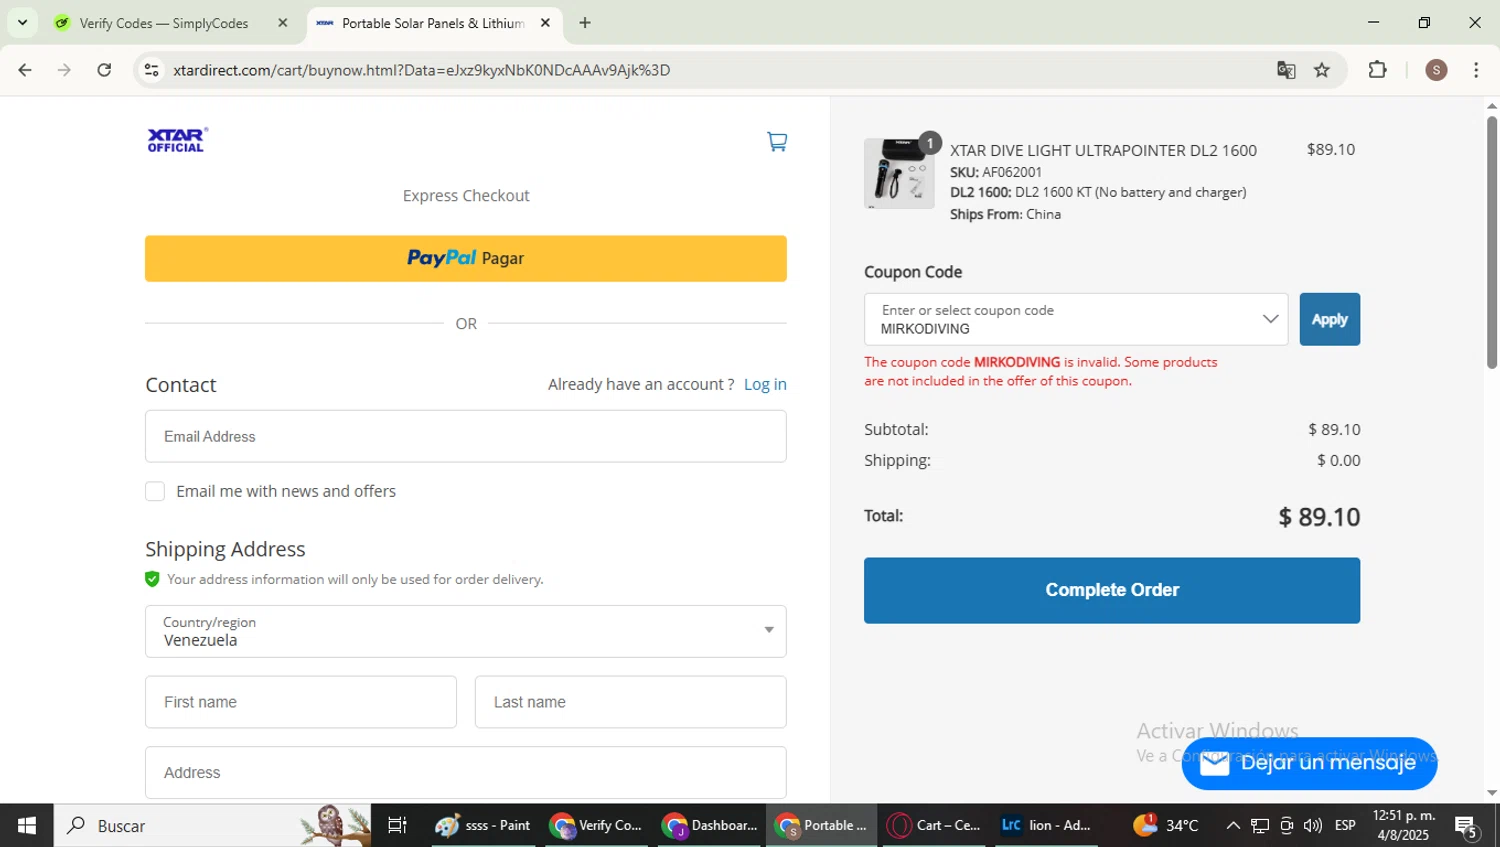Expand the coupon code selection chevron

(1270, 319)
